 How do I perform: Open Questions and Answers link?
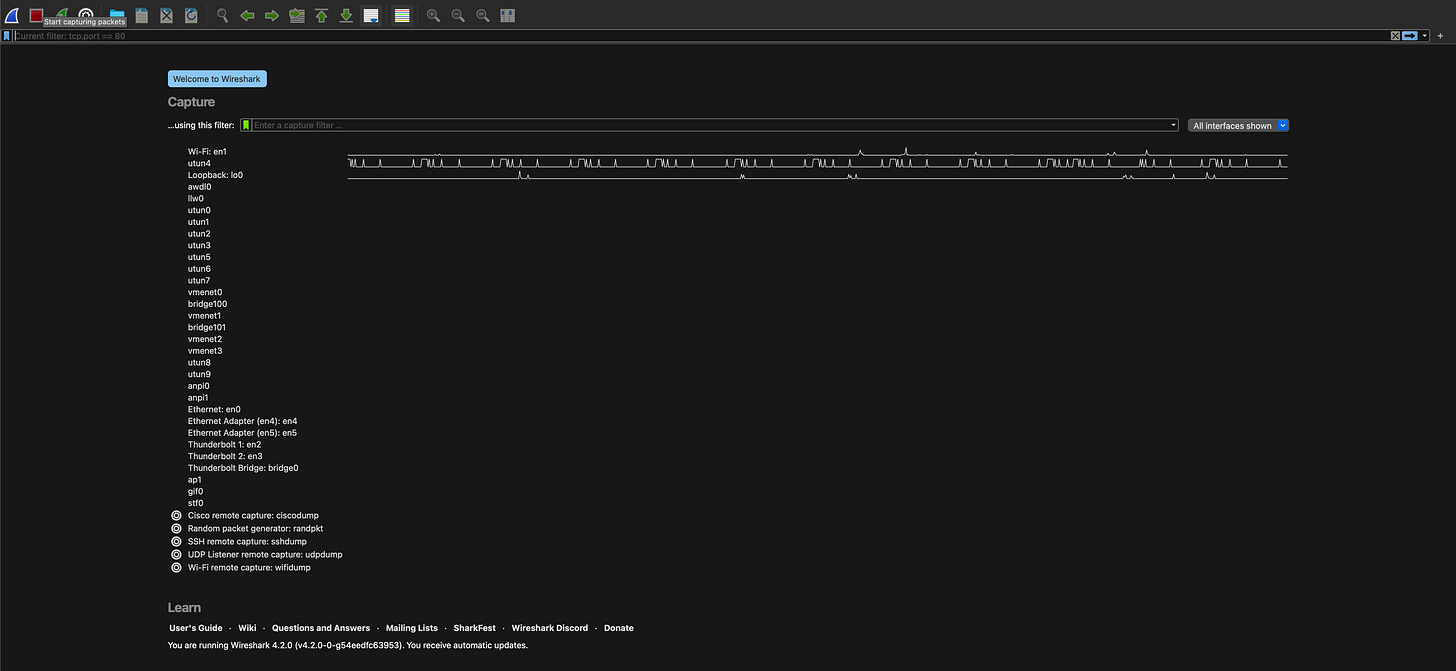pos(321,628)
